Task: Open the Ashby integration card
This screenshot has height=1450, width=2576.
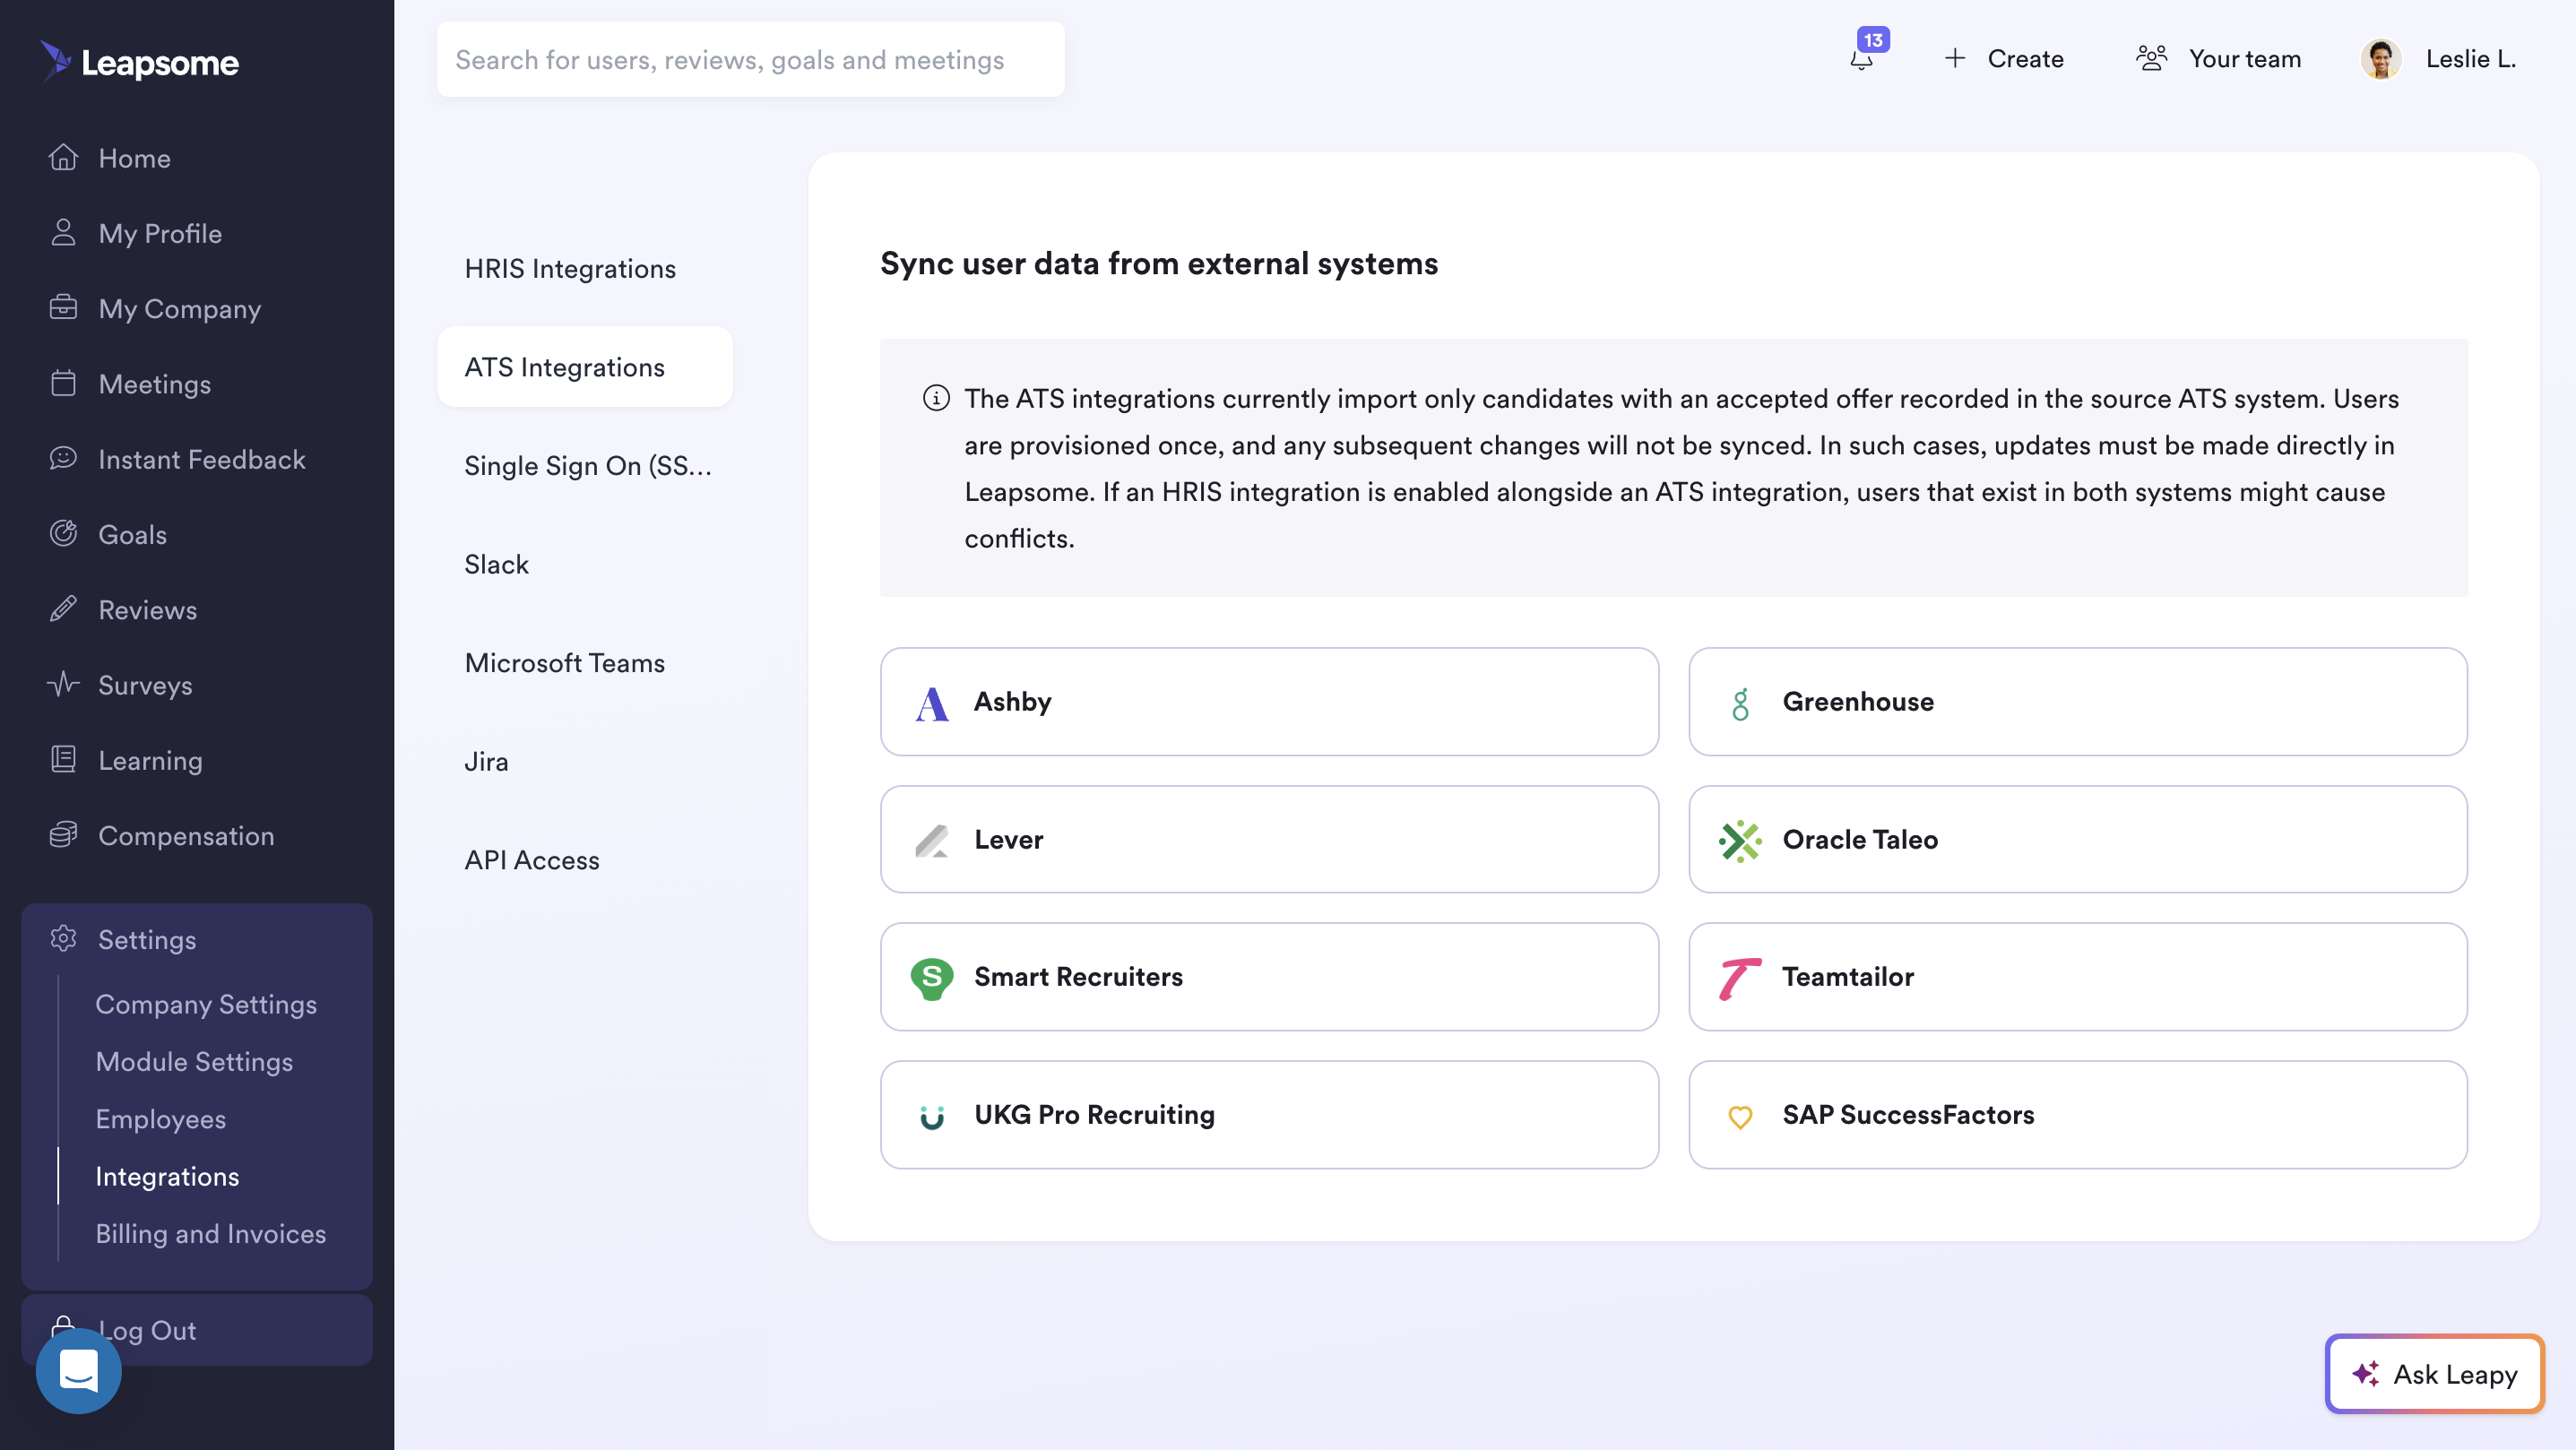Action: (x=1269, y=701)
